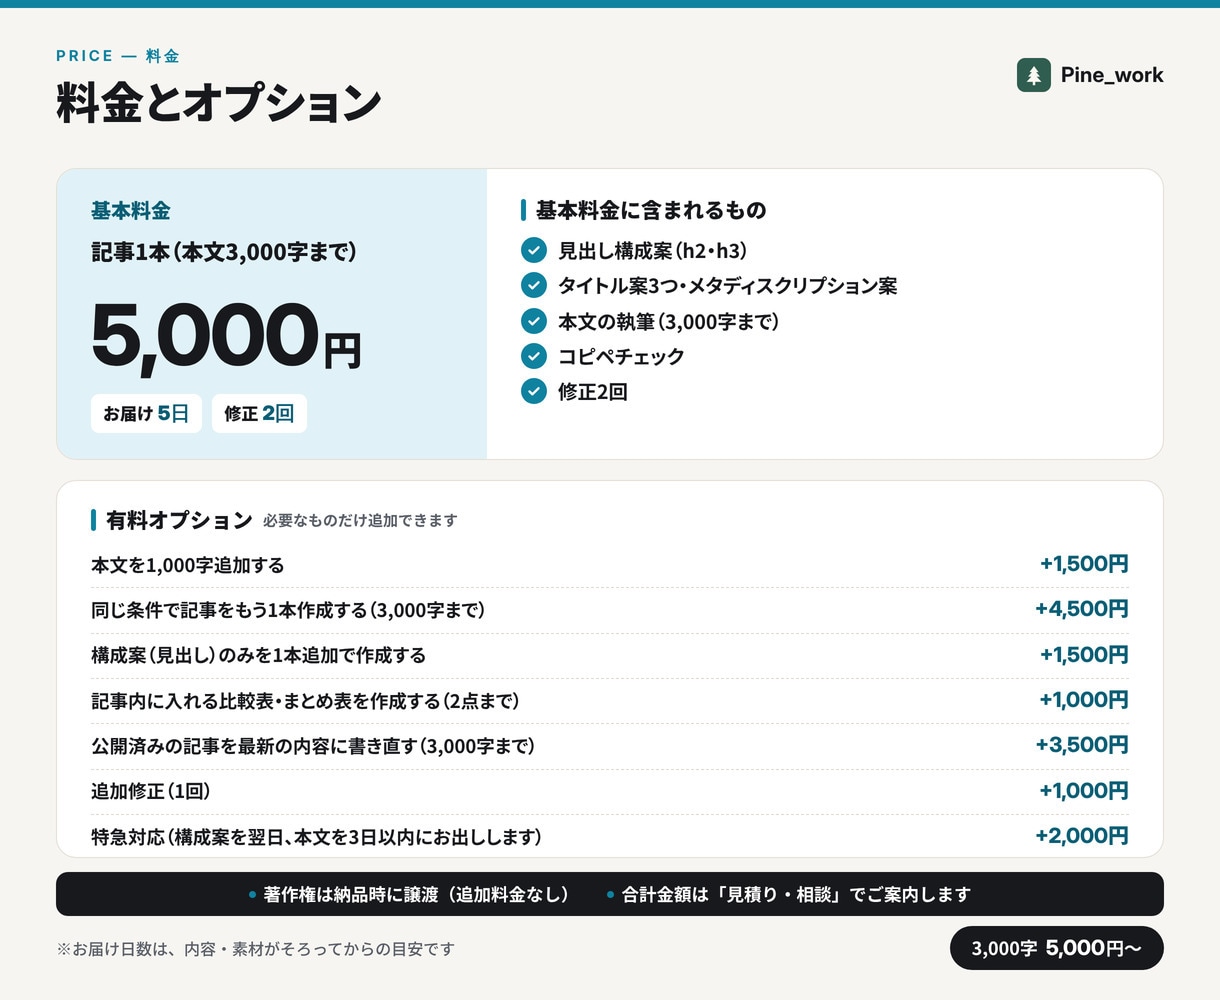Viewport: 1220px width, 1000px height.
Task: Click the 本文を1,000字追加する option row
Action: tap(610, 565)
